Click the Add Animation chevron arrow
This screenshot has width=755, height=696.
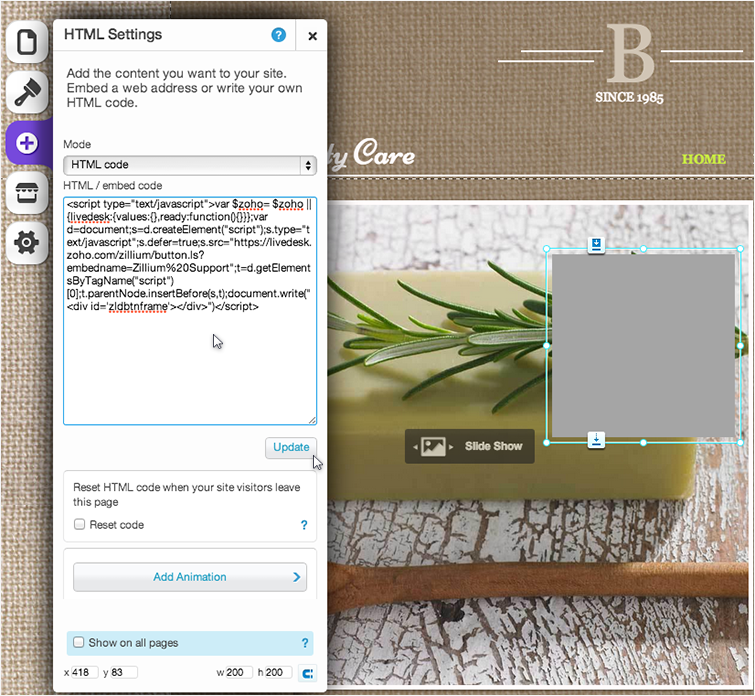point(297,577)
